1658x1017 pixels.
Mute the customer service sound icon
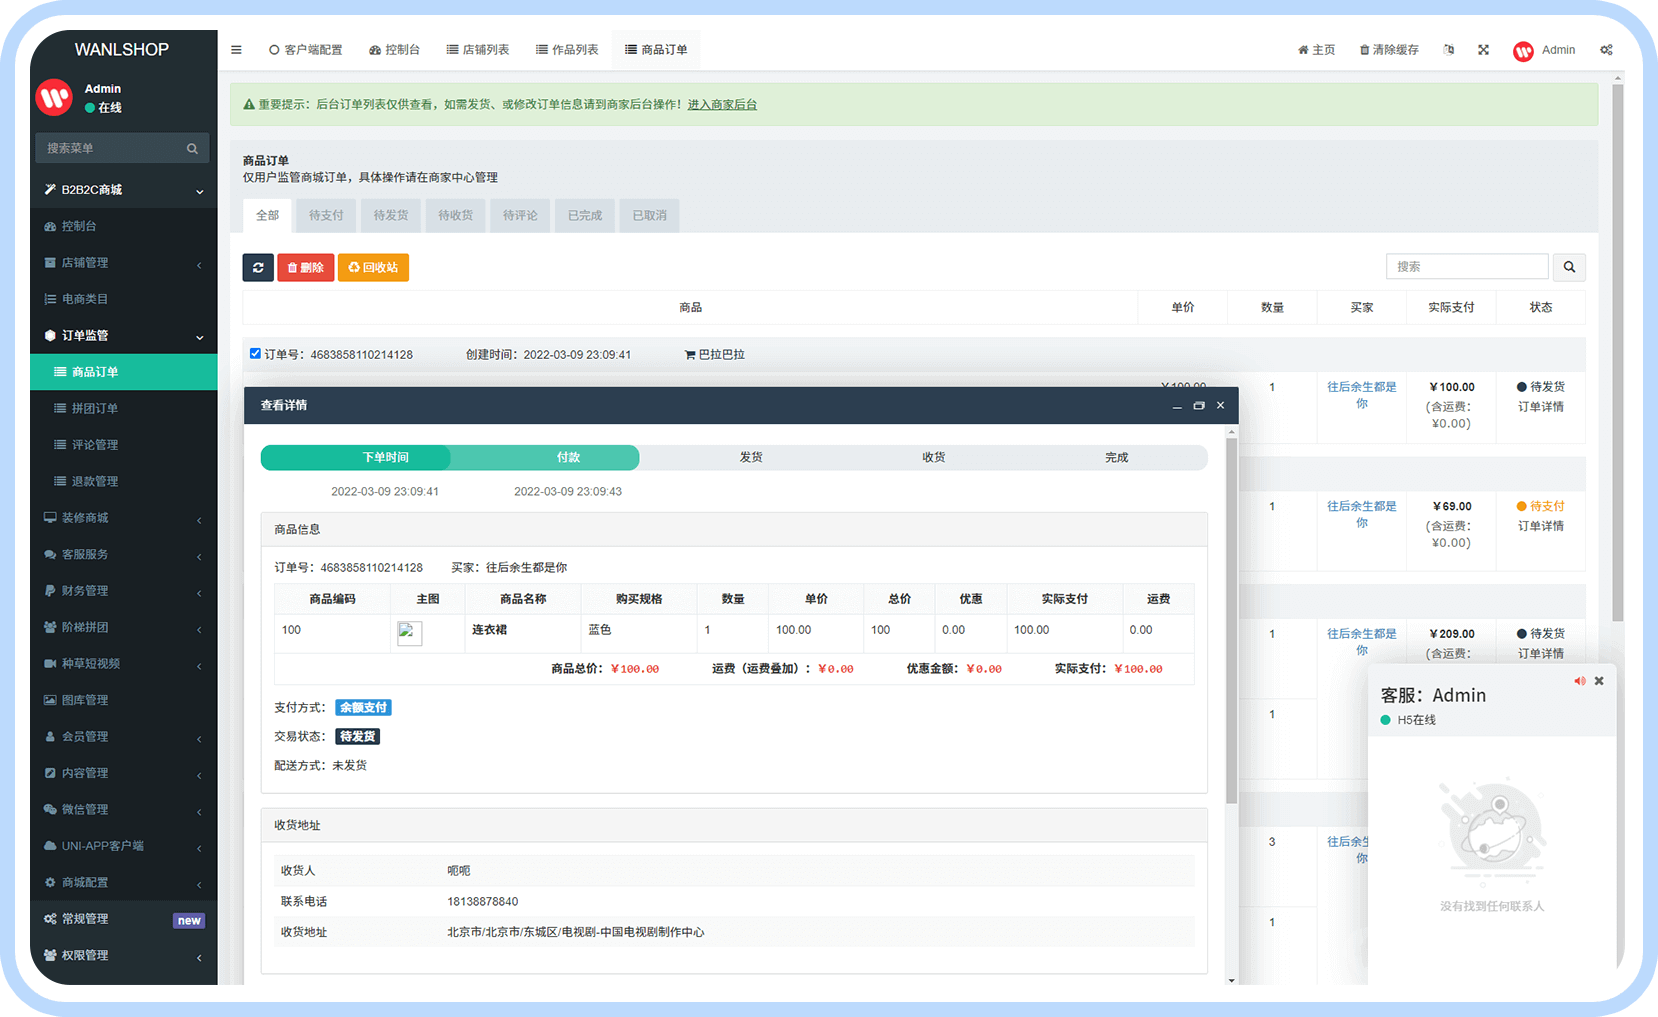point(1579,681)
